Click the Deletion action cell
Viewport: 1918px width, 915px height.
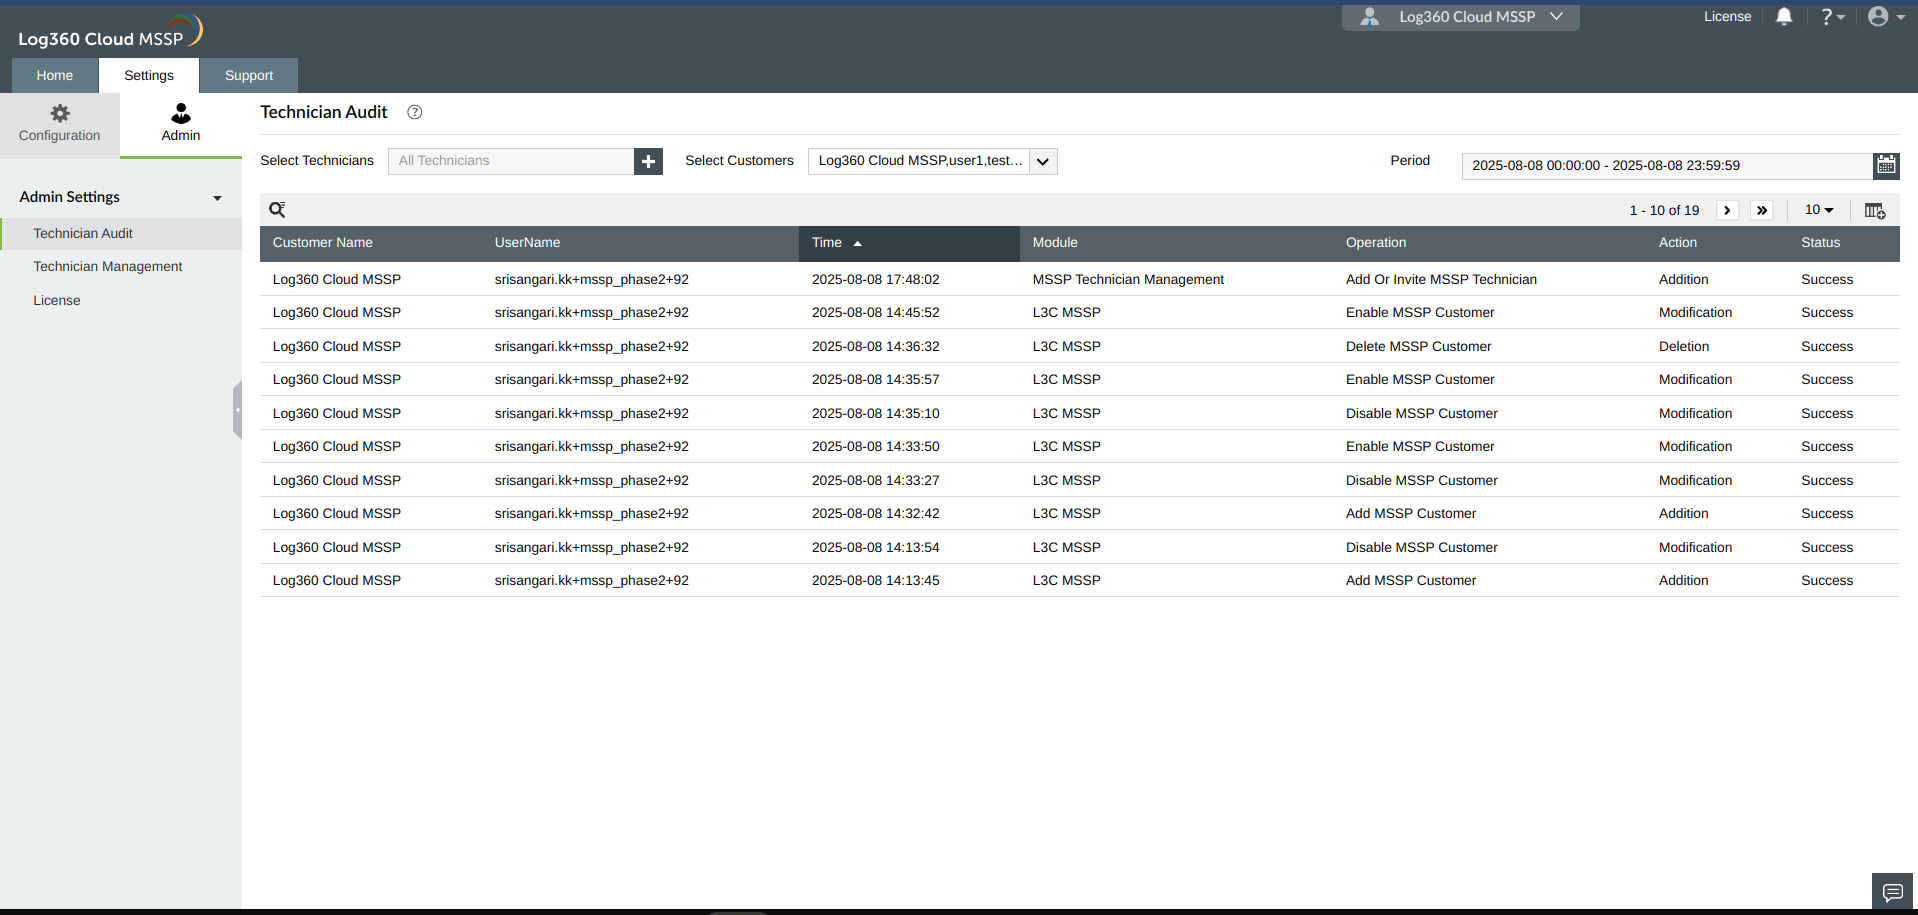[x=1684, y=347]
